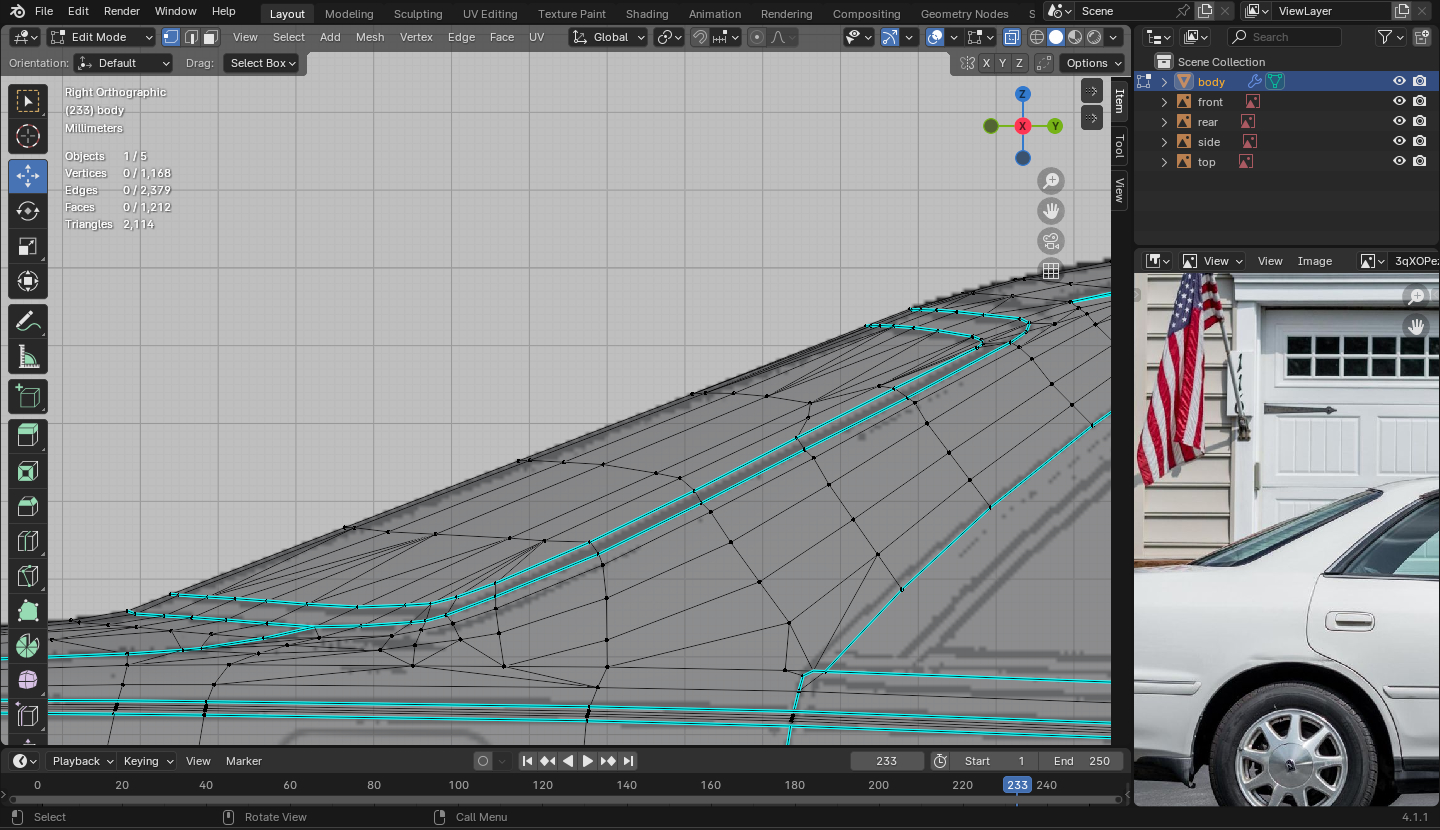Click the outliner search field
Viewport: 1440px width, 830px height.
pyautogui.click(x=1284, y=37)
